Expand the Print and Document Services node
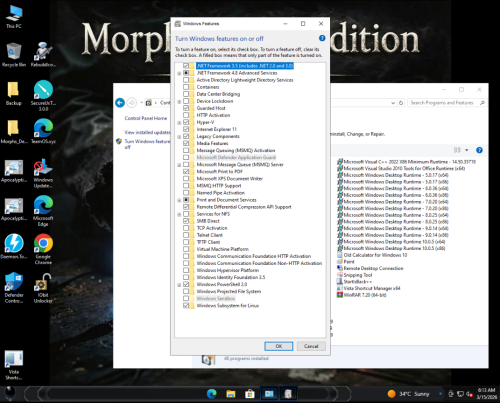Screen dimensions: 500x403 (179, 200)
